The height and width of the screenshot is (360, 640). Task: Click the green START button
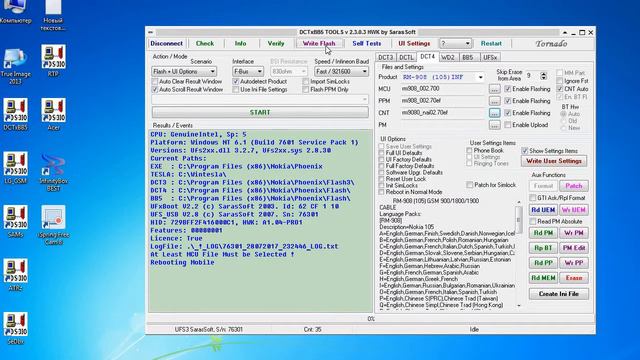pyautogui.click(x=260, y=112)
